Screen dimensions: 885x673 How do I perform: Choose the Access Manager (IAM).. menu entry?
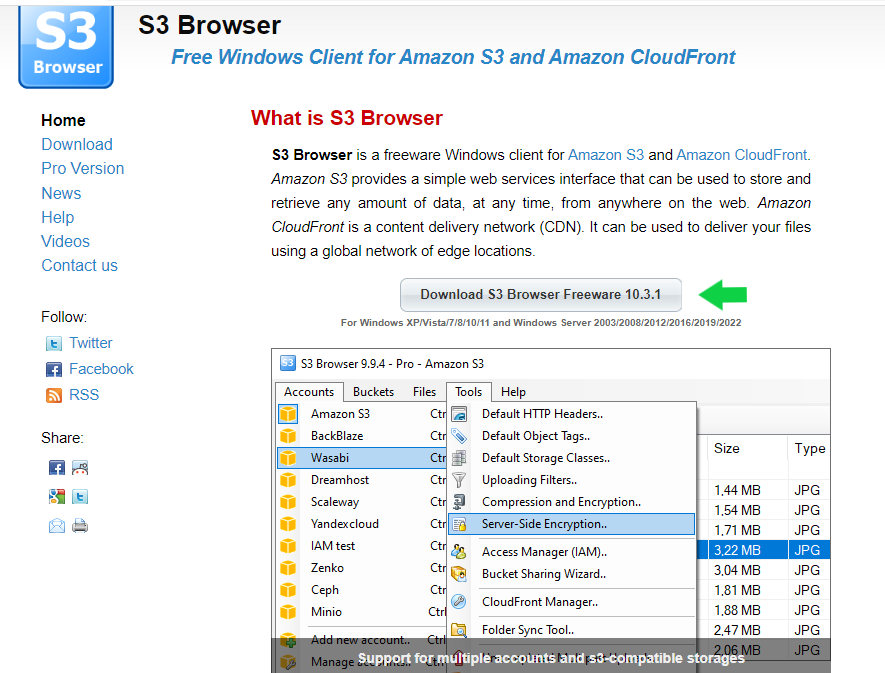571,552
